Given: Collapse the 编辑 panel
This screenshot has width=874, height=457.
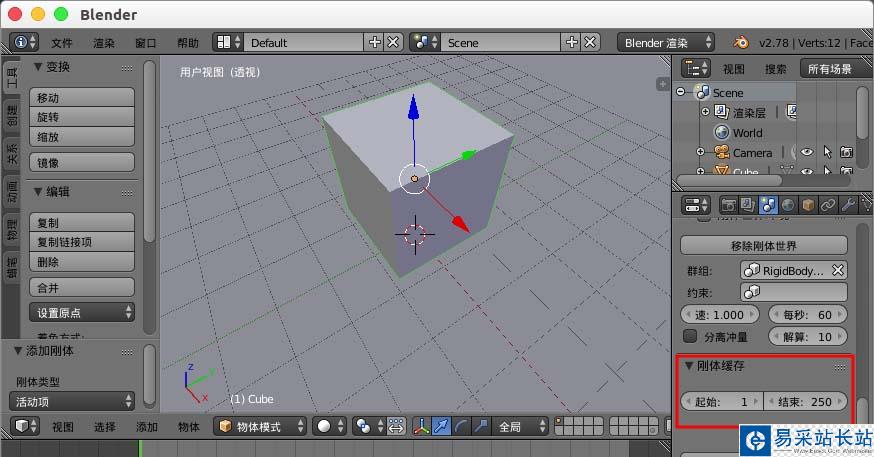Looking at the screenshot, I should [38, 192].
